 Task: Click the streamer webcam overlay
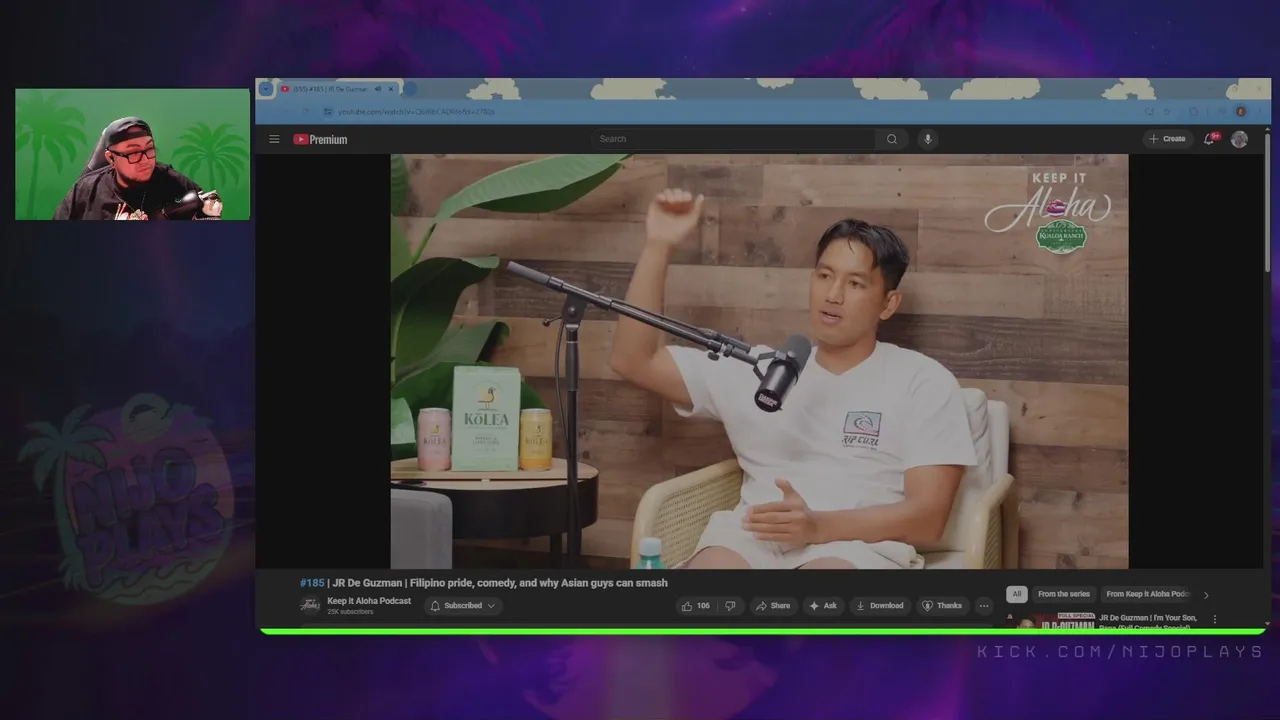133,154
